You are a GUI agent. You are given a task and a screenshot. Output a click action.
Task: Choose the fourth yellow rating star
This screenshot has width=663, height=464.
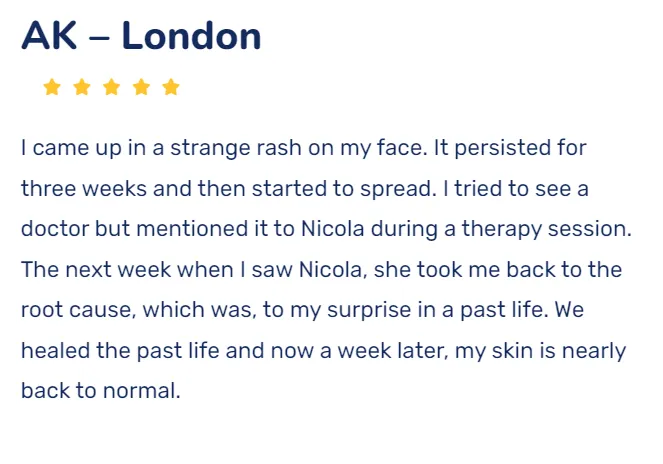[141, 87]
